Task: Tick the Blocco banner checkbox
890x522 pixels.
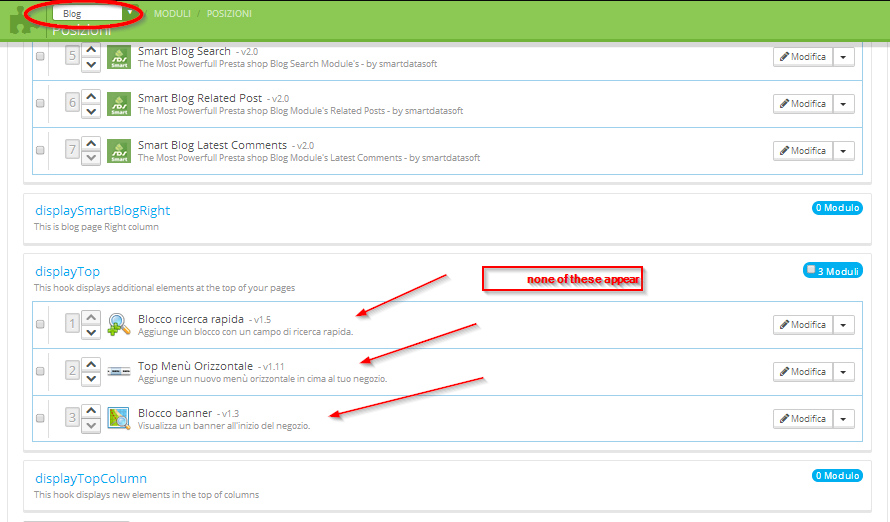Action: point(40,418)
